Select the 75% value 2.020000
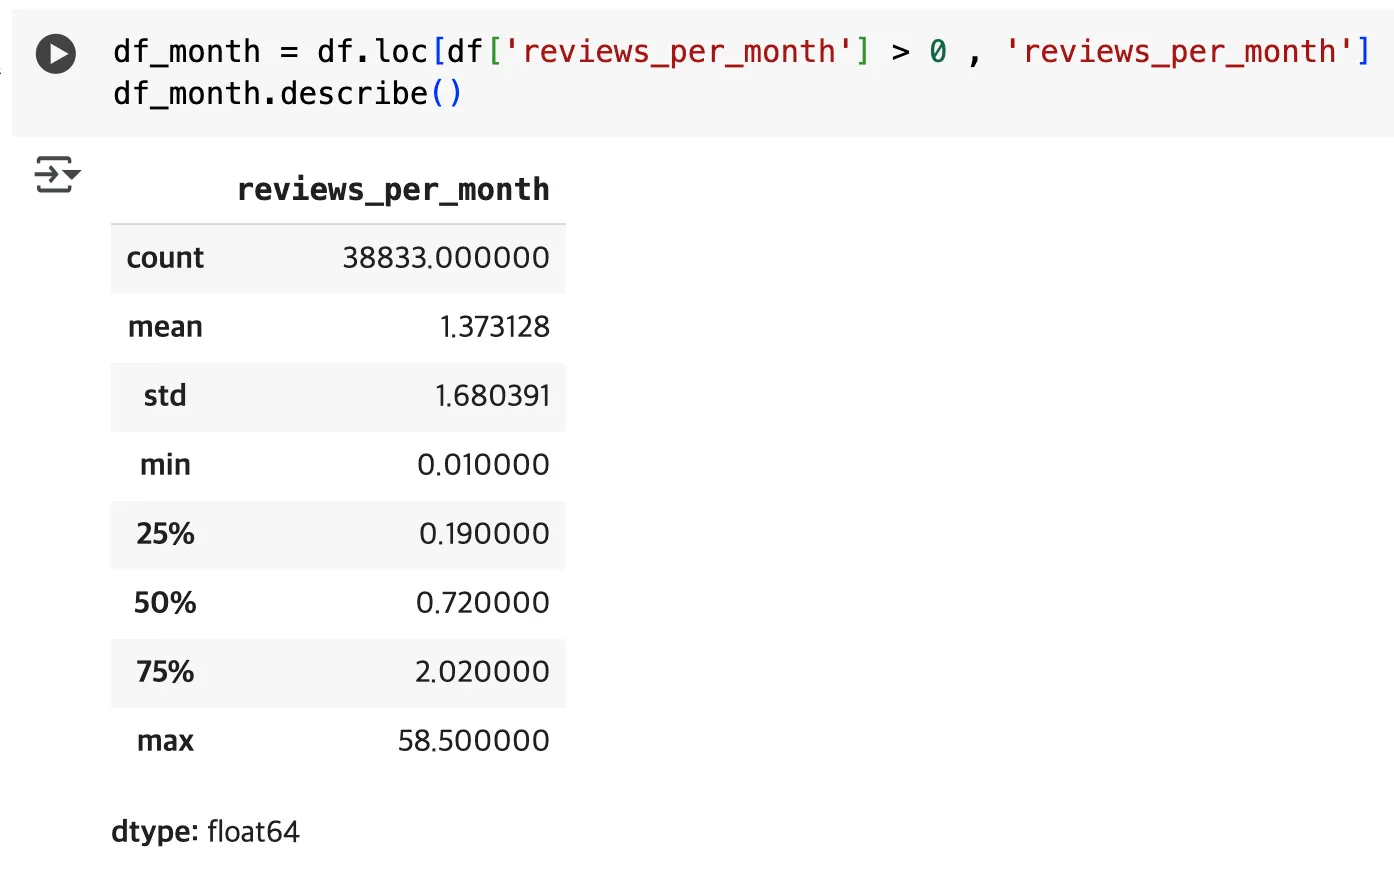The image size is (1394, 878). (482, 672)
